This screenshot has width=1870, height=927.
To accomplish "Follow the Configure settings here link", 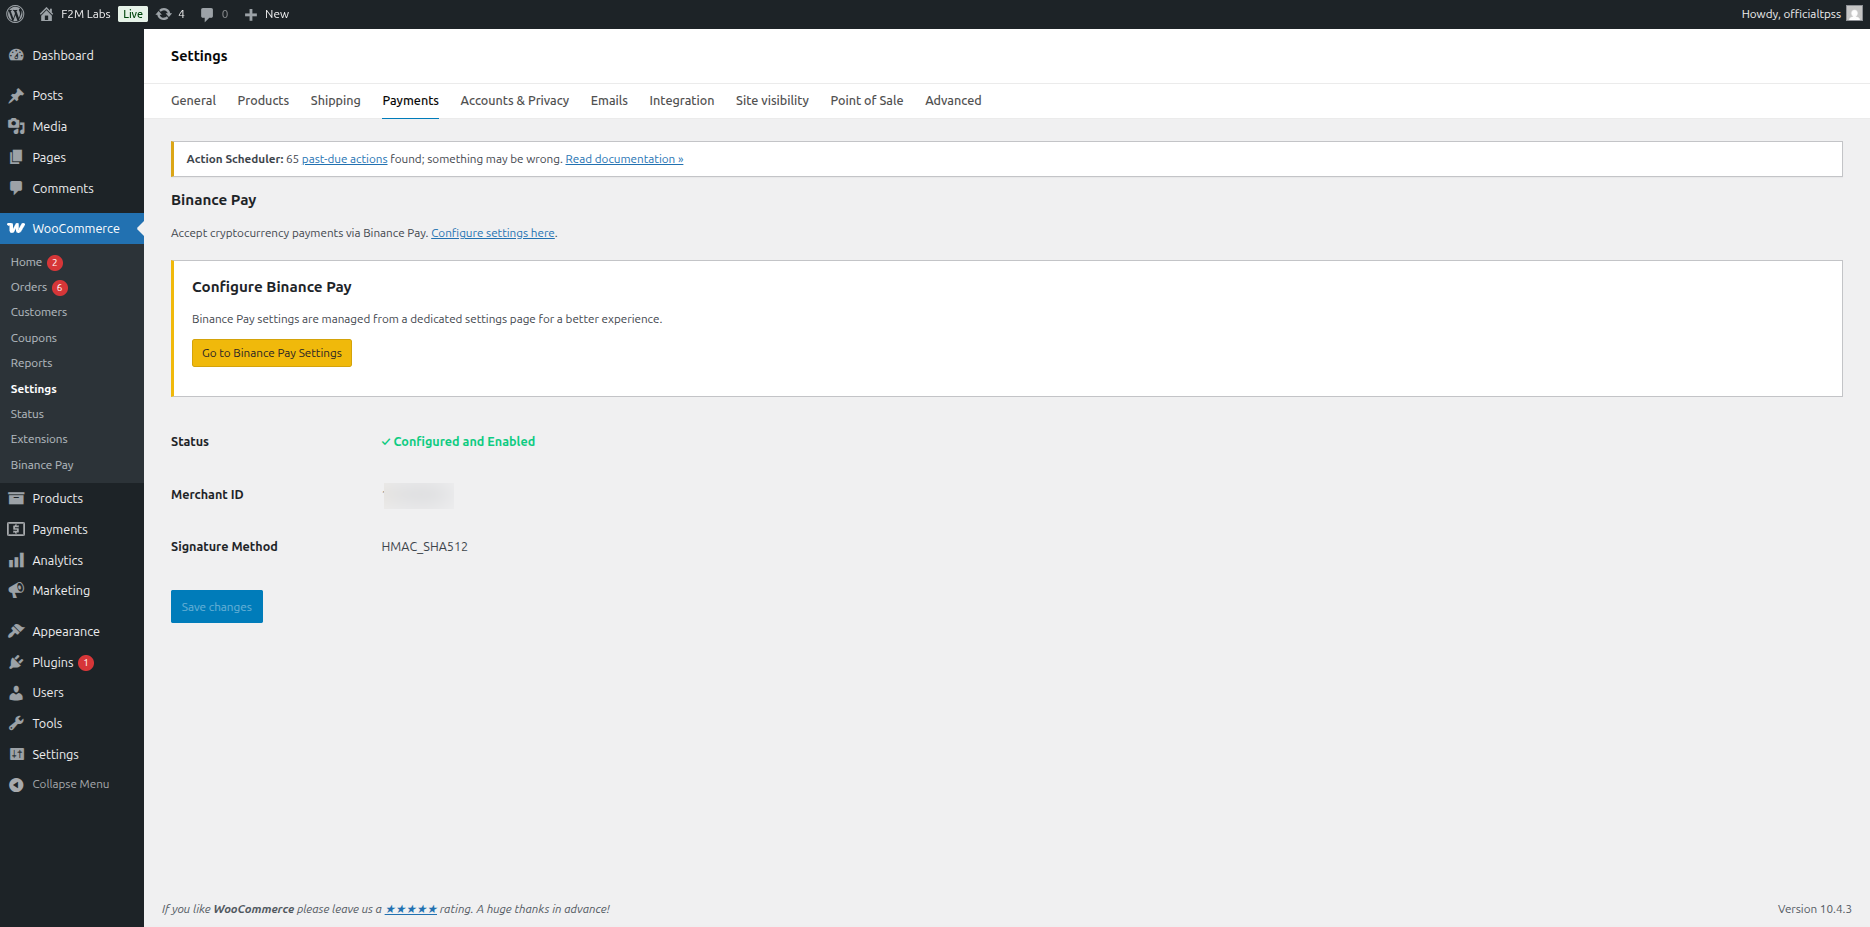I will (x=493, y=234).
